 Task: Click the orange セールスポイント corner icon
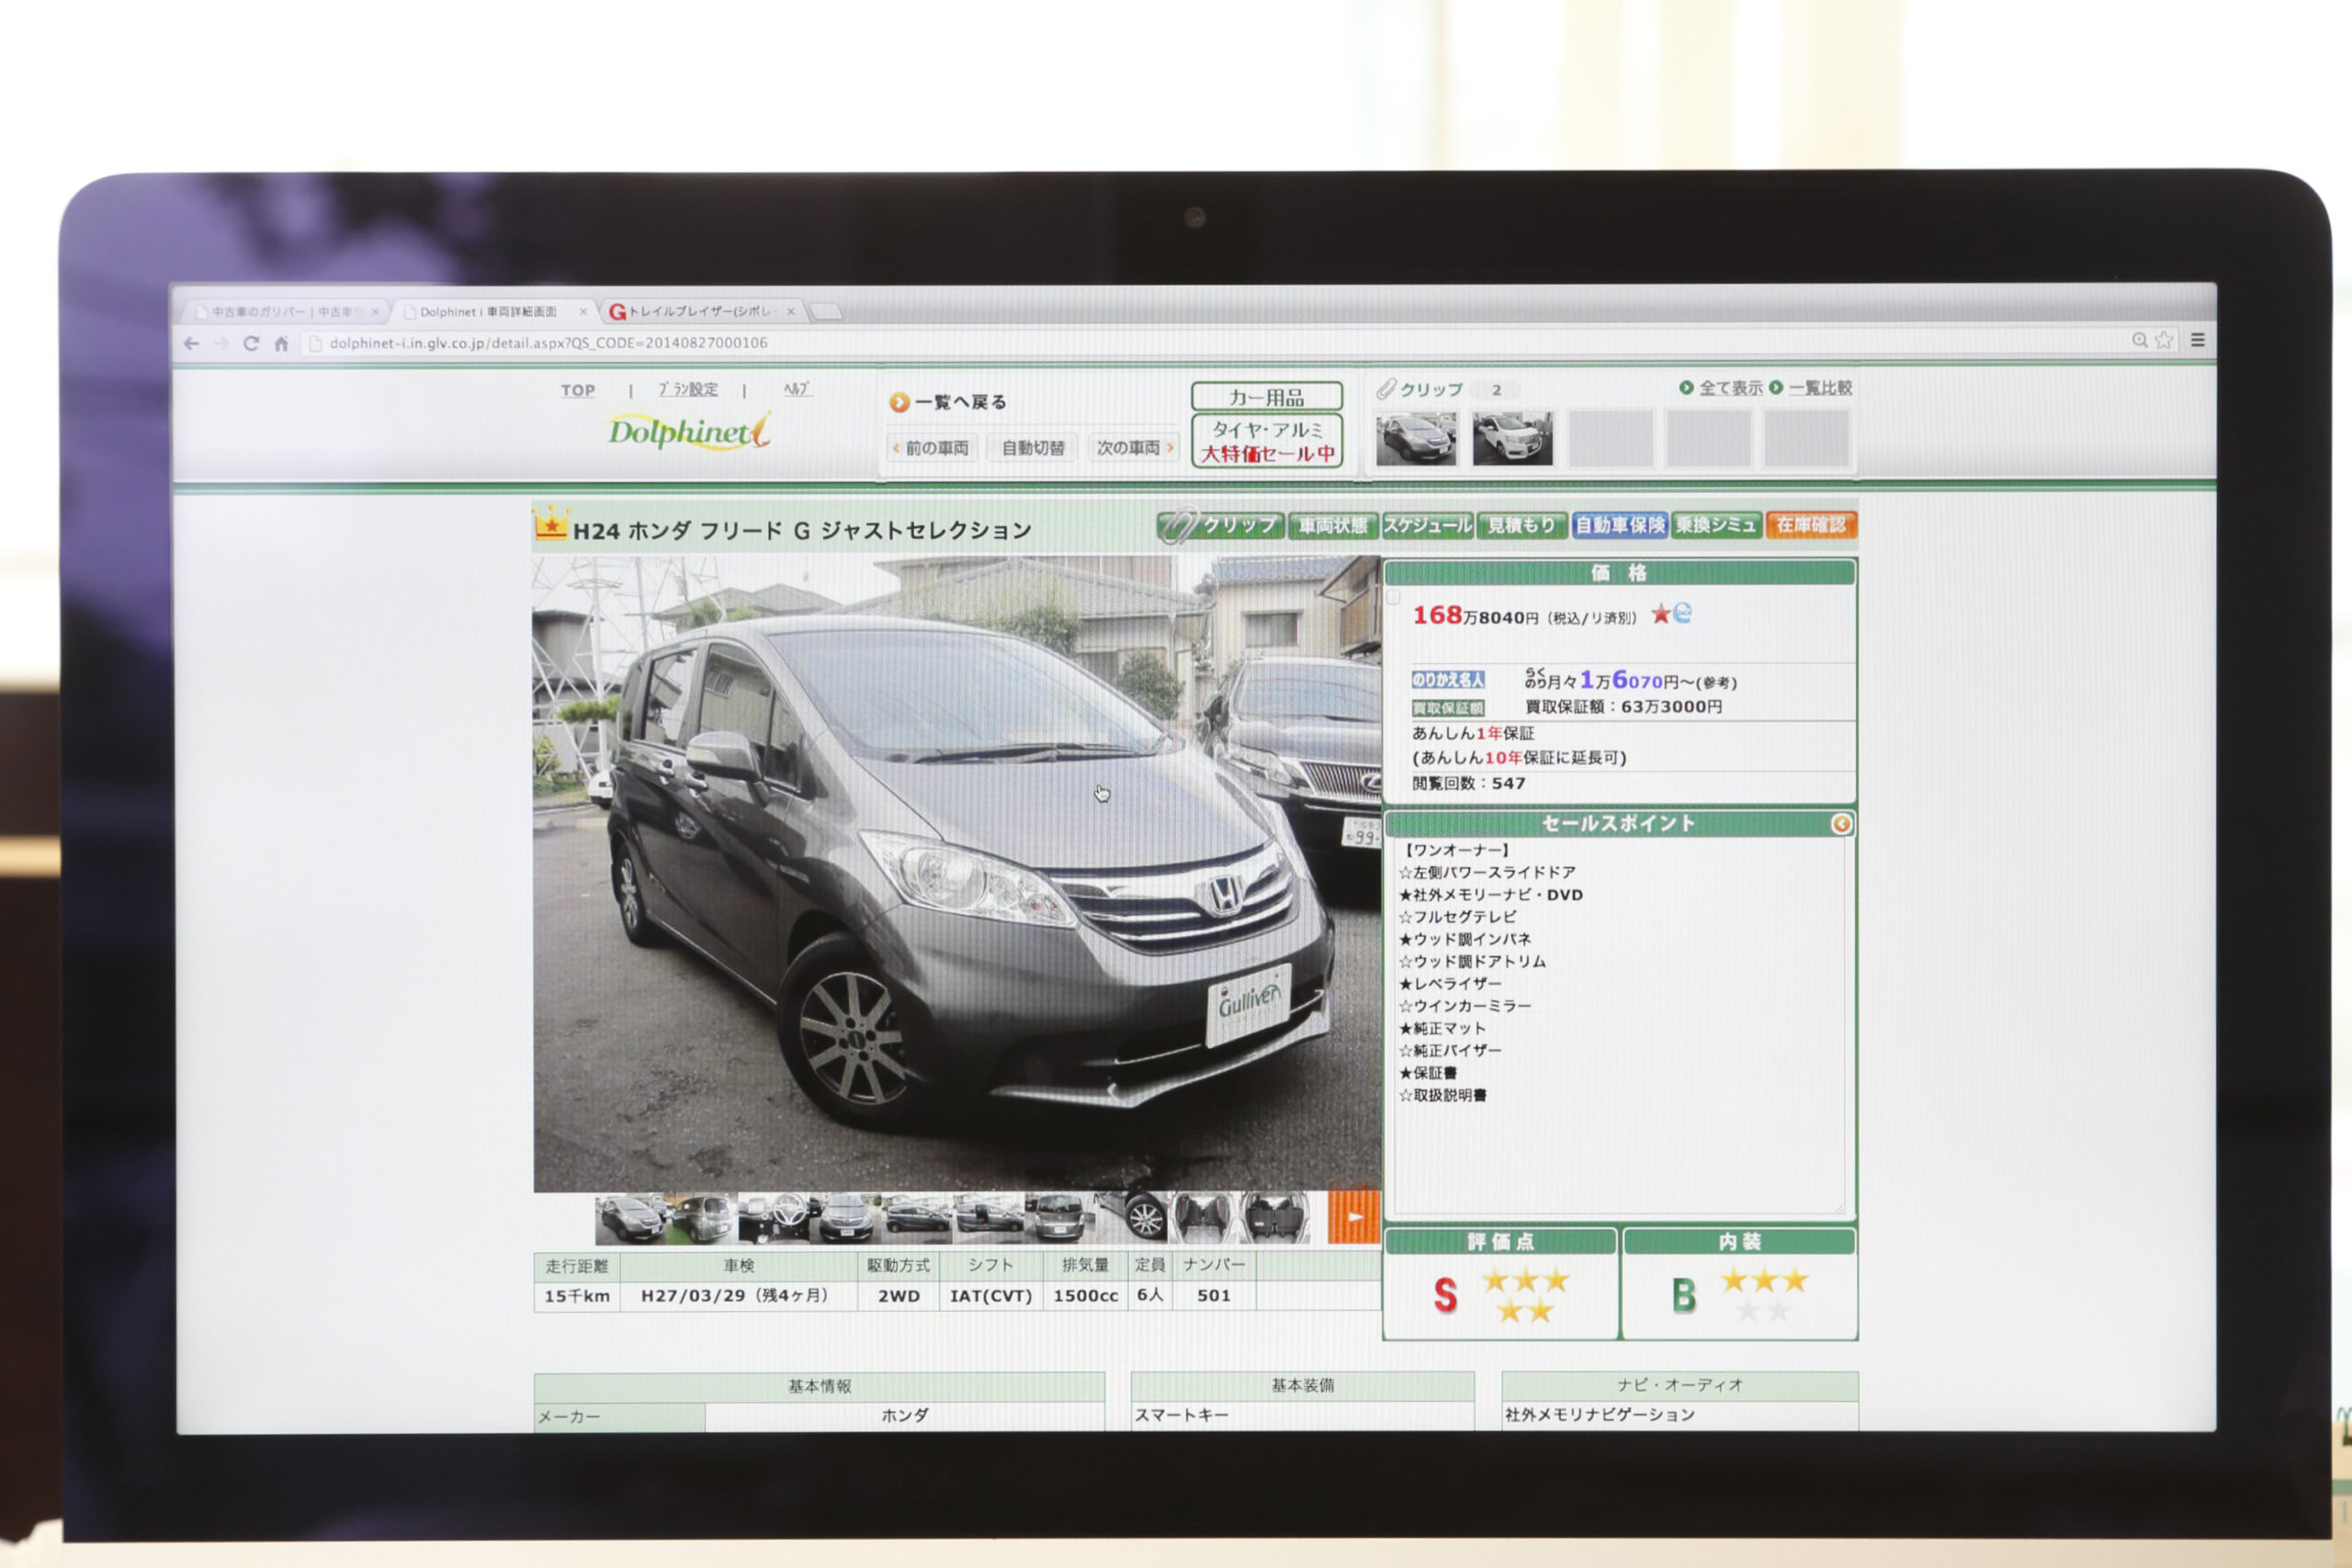(x=1840, y=823)
